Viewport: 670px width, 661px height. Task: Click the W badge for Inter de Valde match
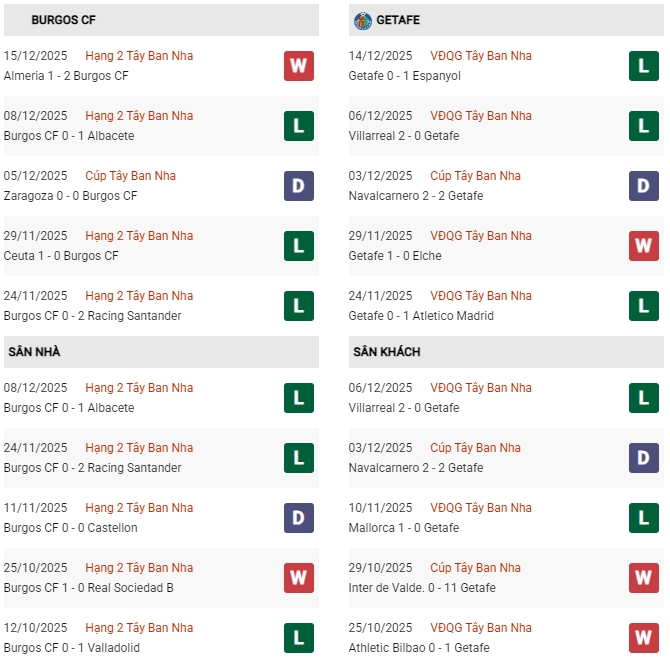(643, 578)
